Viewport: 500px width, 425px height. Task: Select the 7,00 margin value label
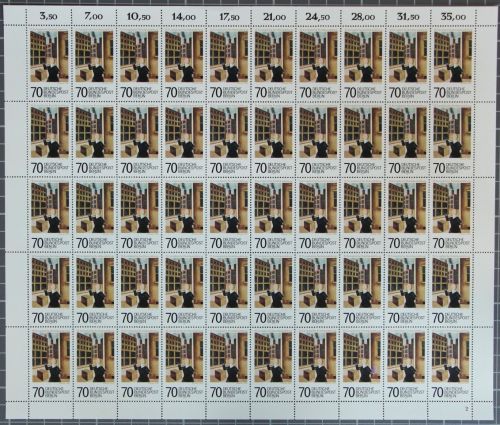pyautogui.click(x=93, y=16)
